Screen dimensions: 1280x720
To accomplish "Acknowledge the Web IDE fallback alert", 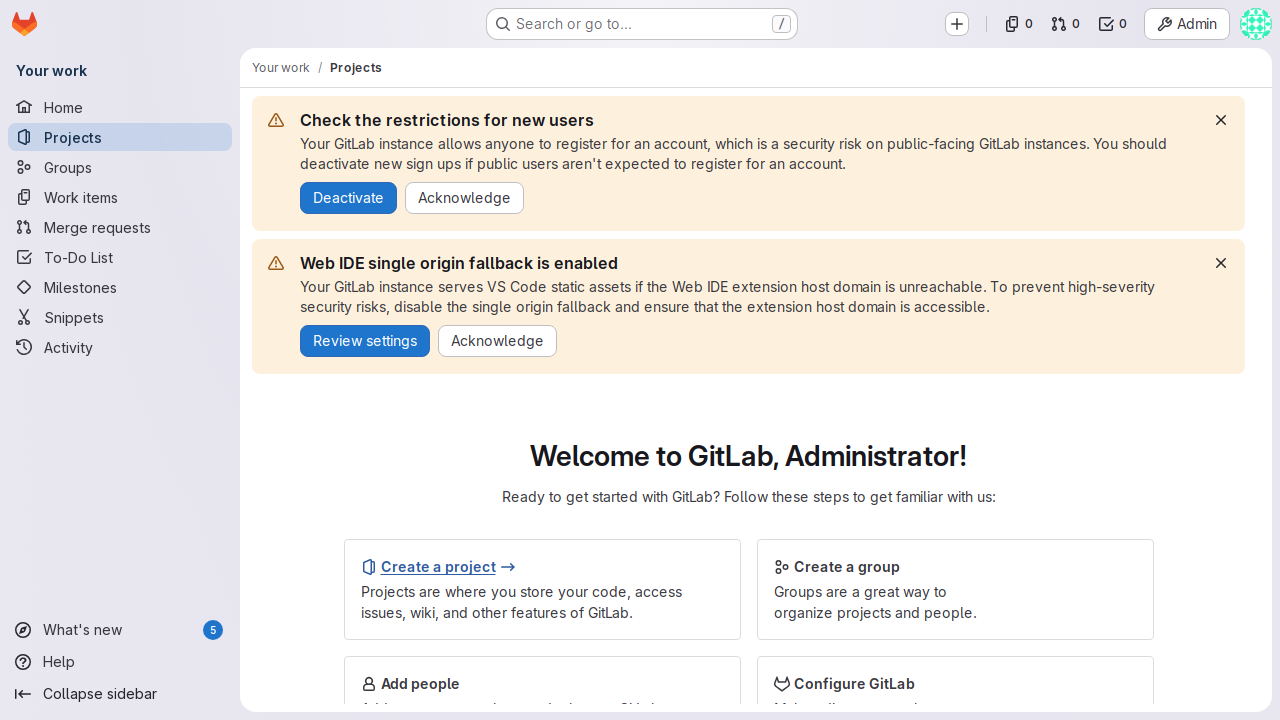I will [497, 341].
